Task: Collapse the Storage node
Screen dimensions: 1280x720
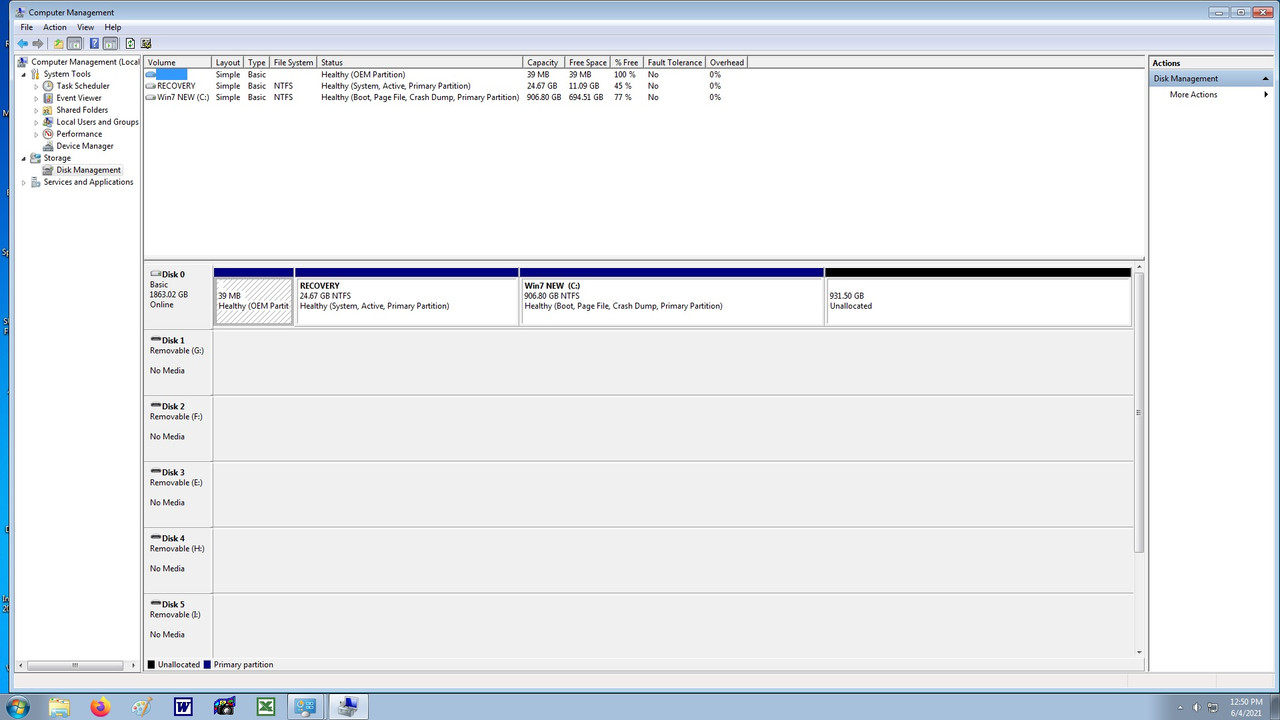Action: [x=23, y=158]
